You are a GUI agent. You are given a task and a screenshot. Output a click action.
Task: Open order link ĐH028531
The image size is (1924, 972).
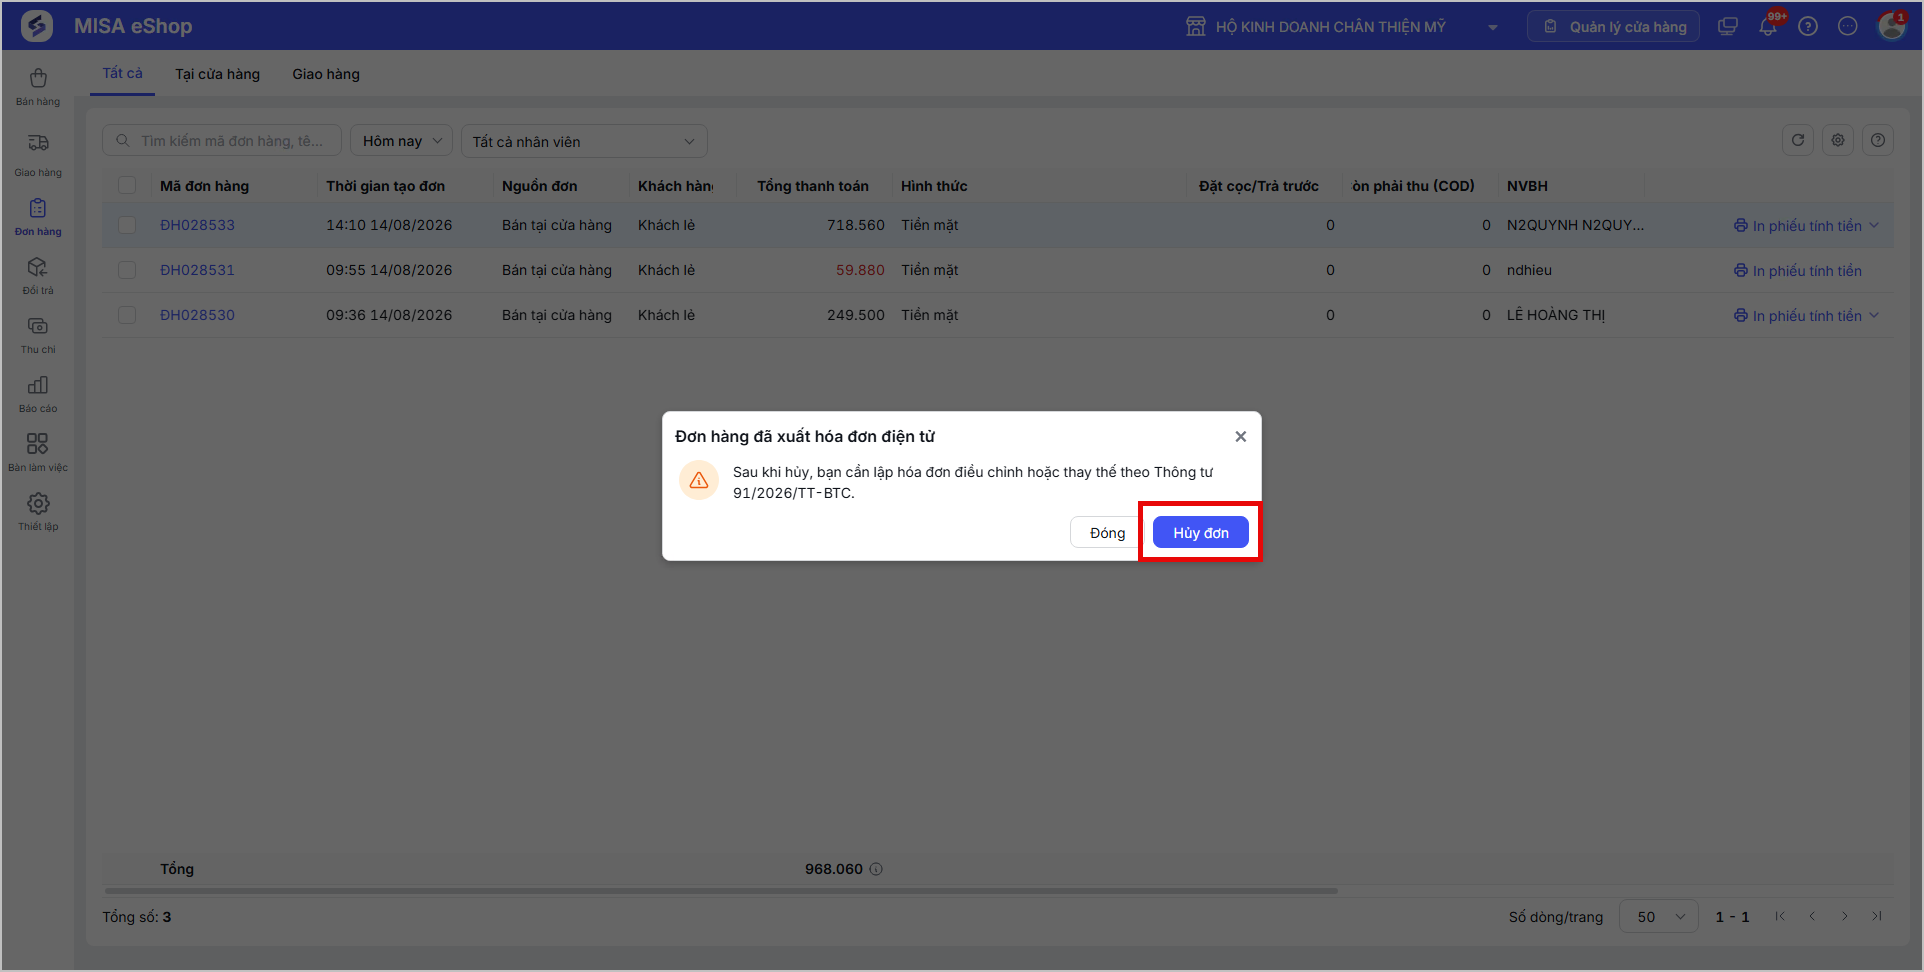coord(197,270)
